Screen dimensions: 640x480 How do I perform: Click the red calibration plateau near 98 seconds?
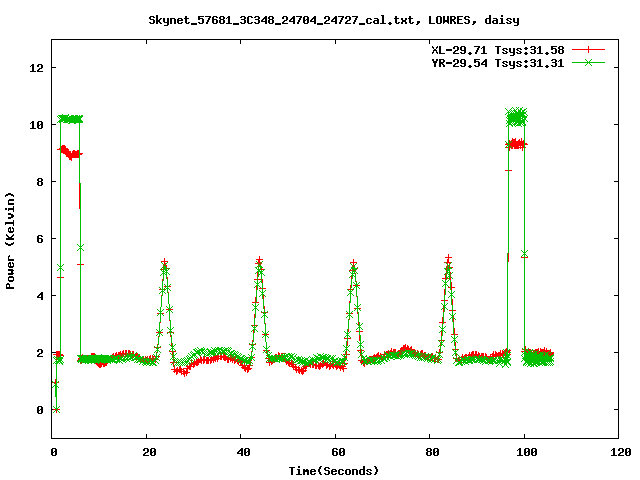[x=517, y=144]
